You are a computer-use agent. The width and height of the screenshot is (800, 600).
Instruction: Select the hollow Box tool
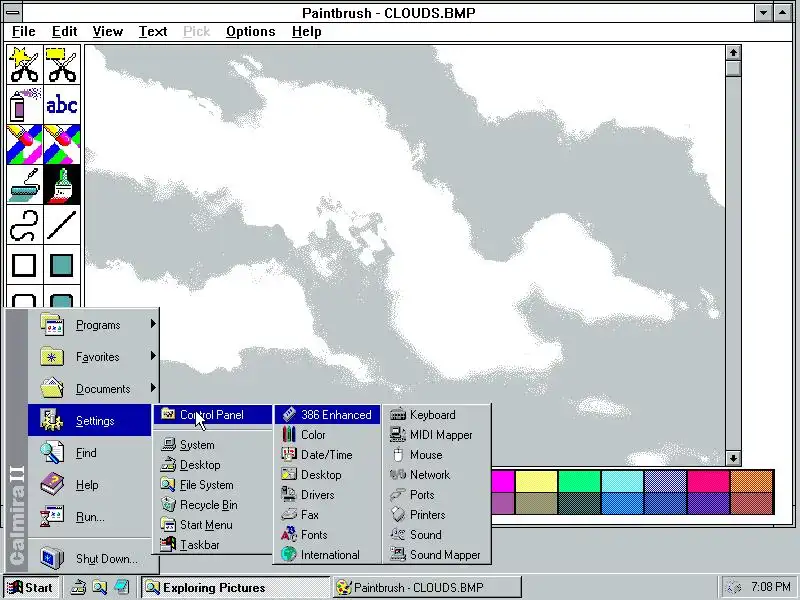pyautogui.click(x=24, y=265)
